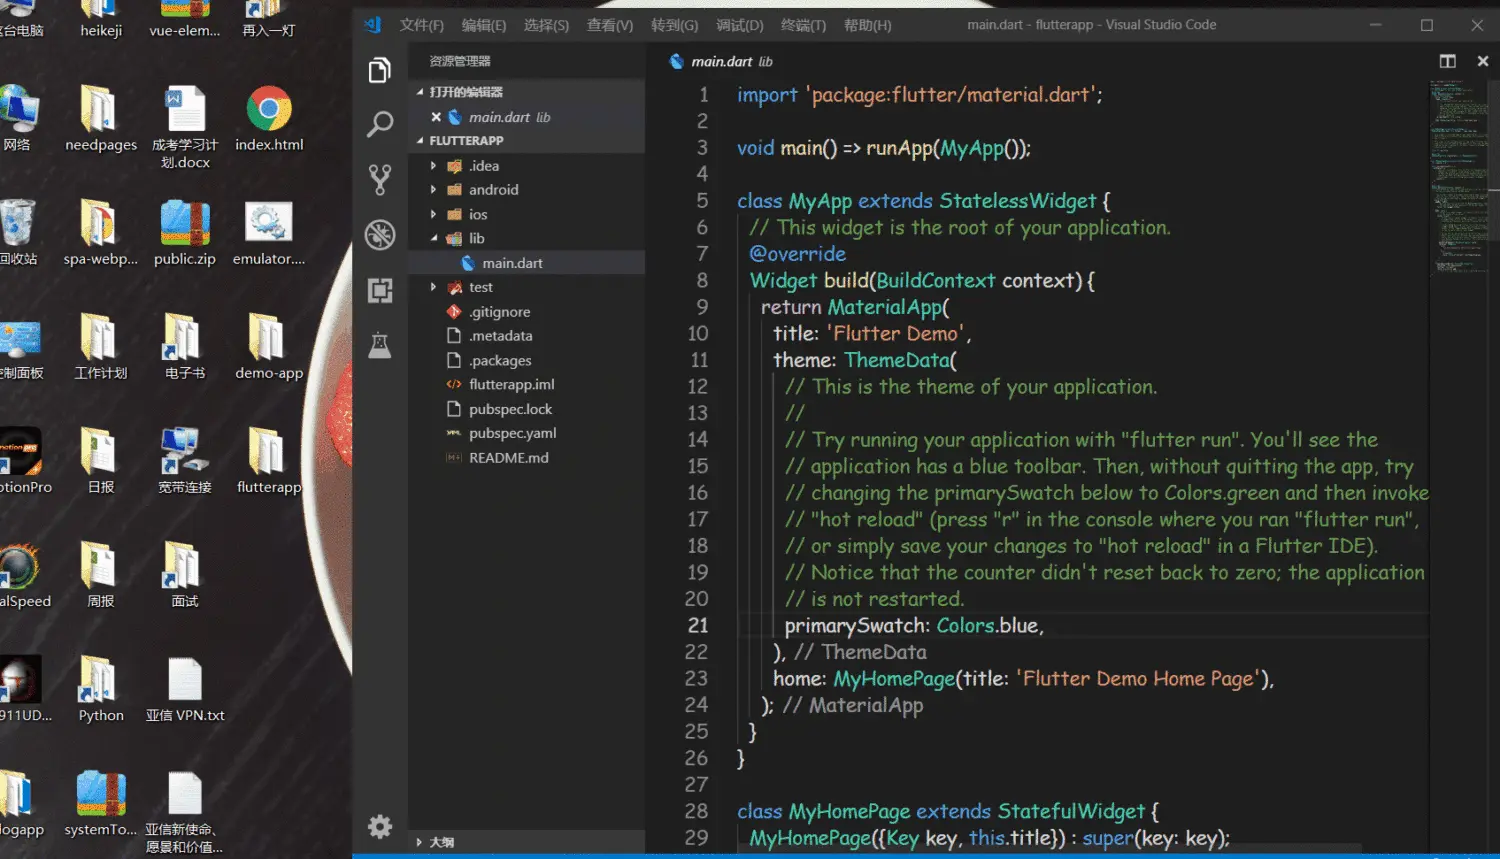Select the 工作计划 desktop folder
Viewport: 1500px width, 859px height.
[101, 347]
